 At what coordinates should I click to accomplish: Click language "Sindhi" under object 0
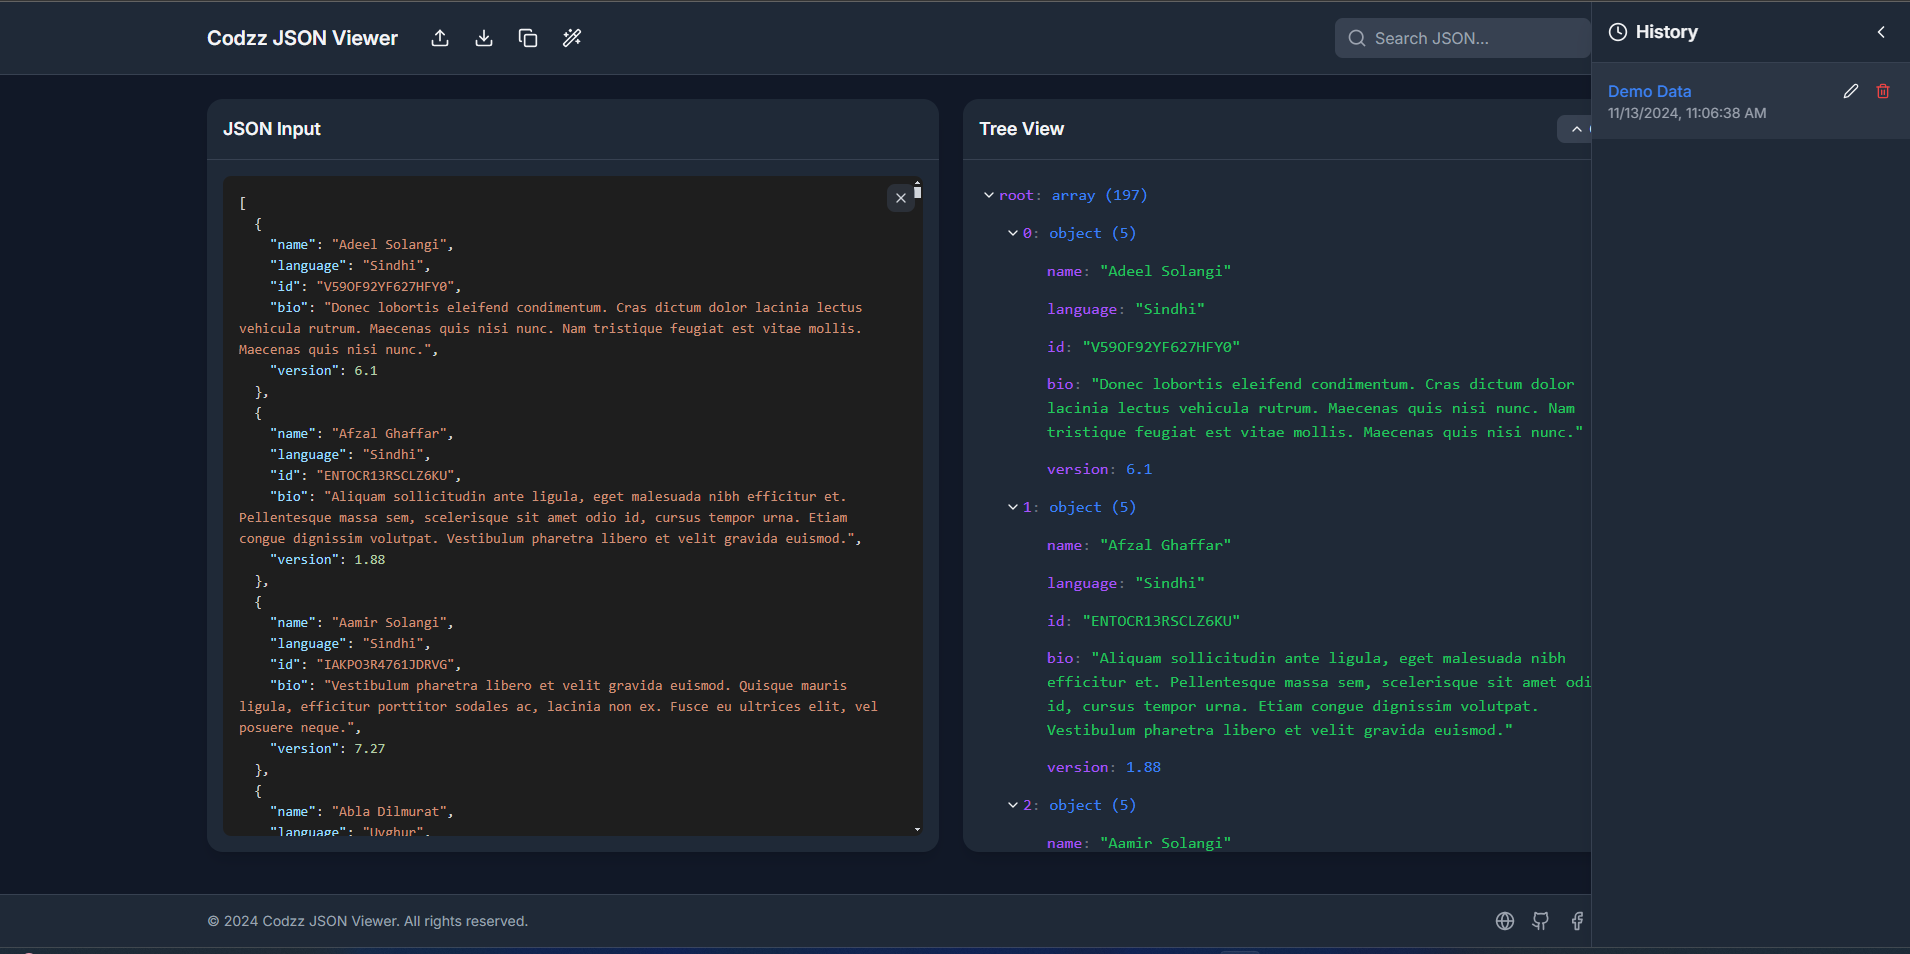[1170, 309]
